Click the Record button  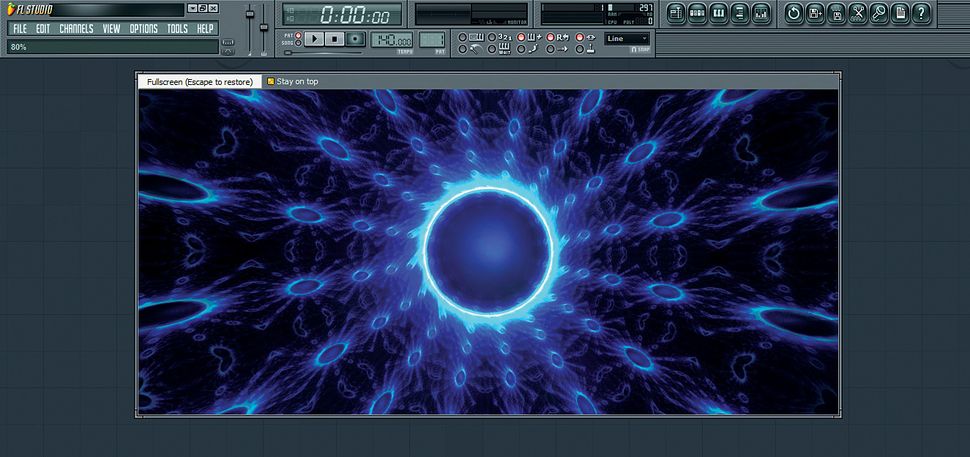coord(355,39)
